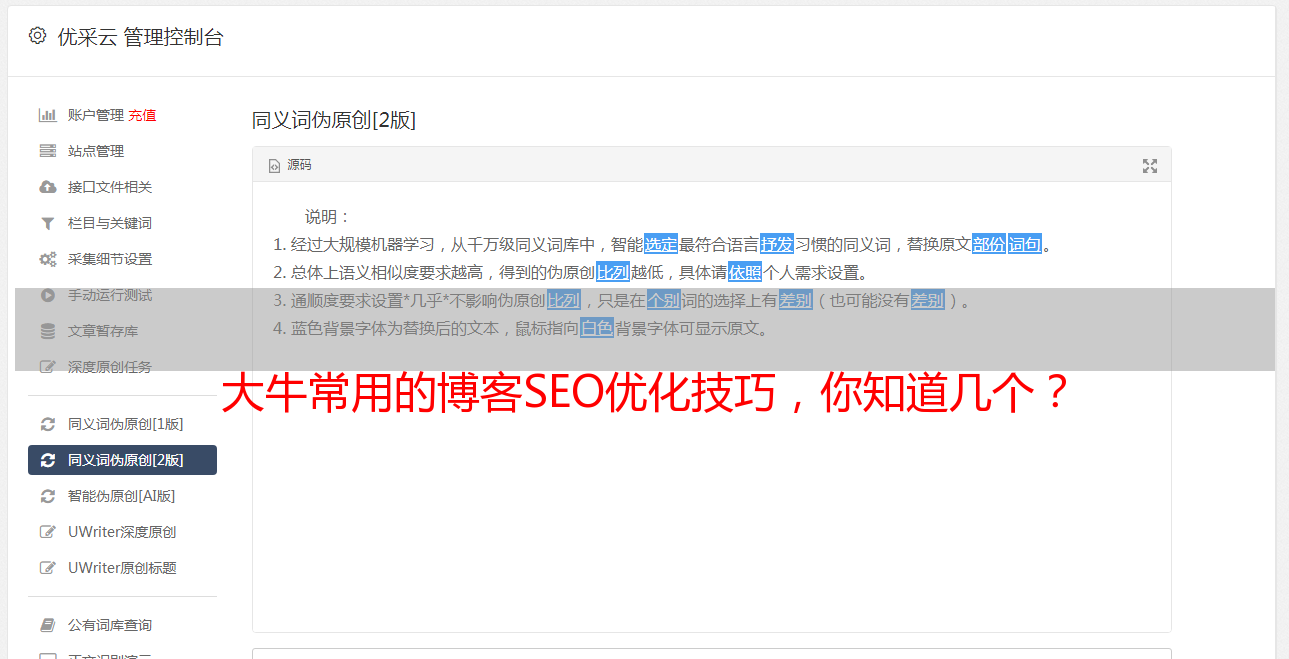Click the red headline about 博客SEO优化技巧
The height and width of the screenshot is (659, 1289).
click(647, 395)
